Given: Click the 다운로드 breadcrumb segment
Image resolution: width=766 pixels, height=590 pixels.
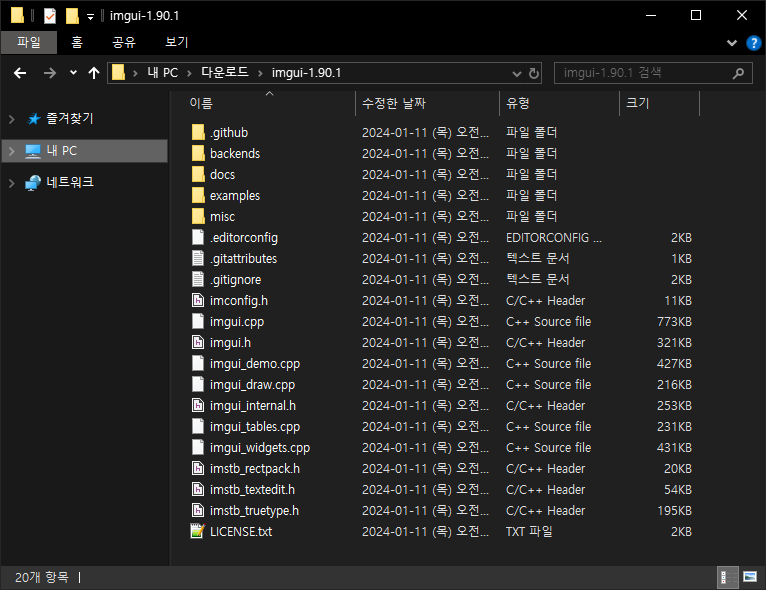Looking at the screenshot, I should pos(225,73).
